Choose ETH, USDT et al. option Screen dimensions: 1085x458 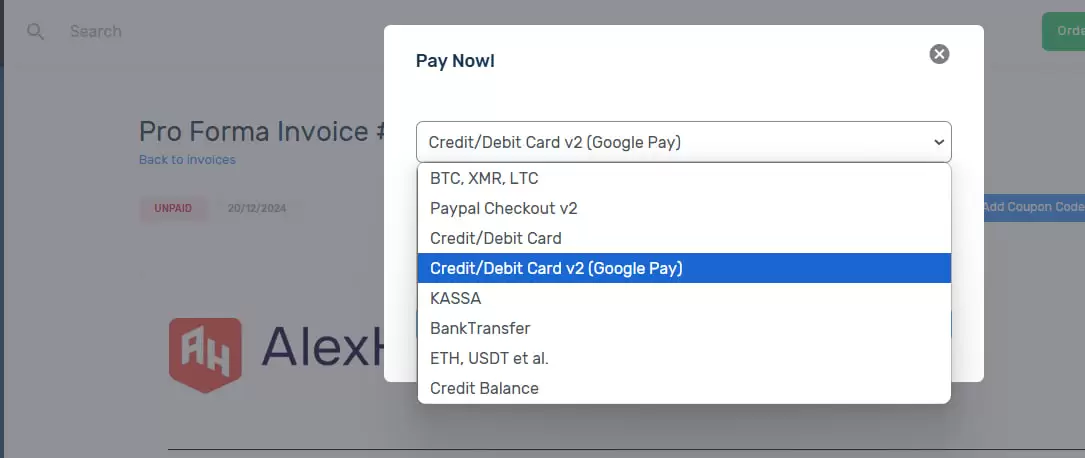point(684,358)
